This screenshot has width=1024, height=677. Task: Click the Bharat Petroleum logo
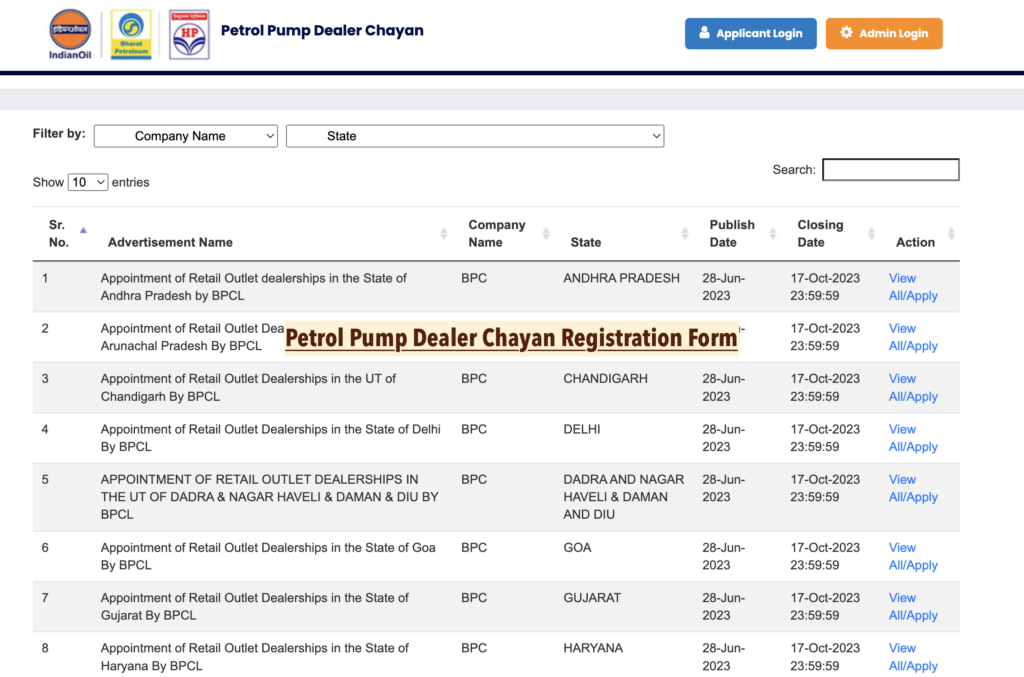[131, 33]
